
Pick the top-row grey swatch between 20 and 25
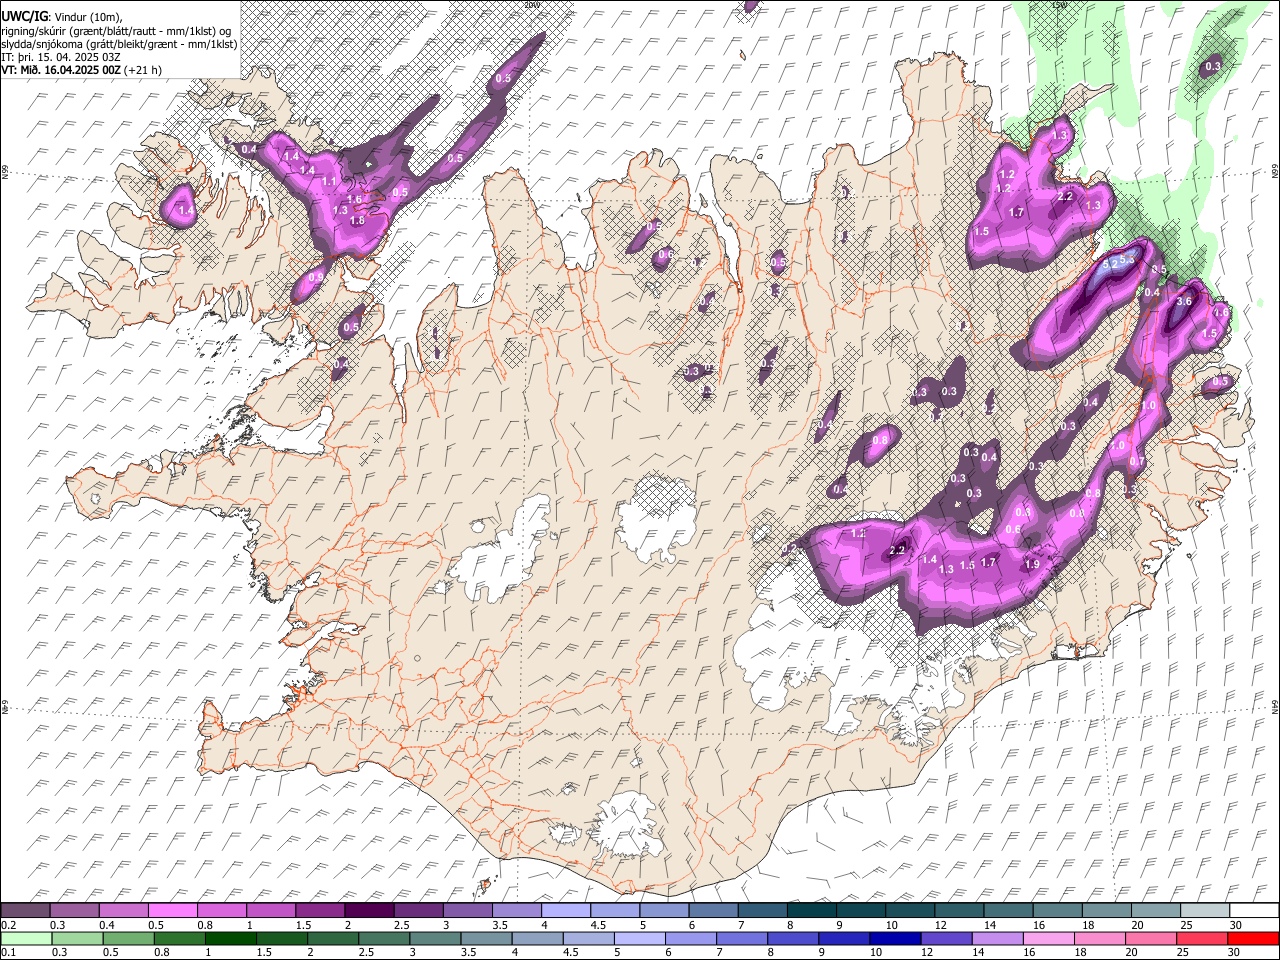pos(1156,911)
